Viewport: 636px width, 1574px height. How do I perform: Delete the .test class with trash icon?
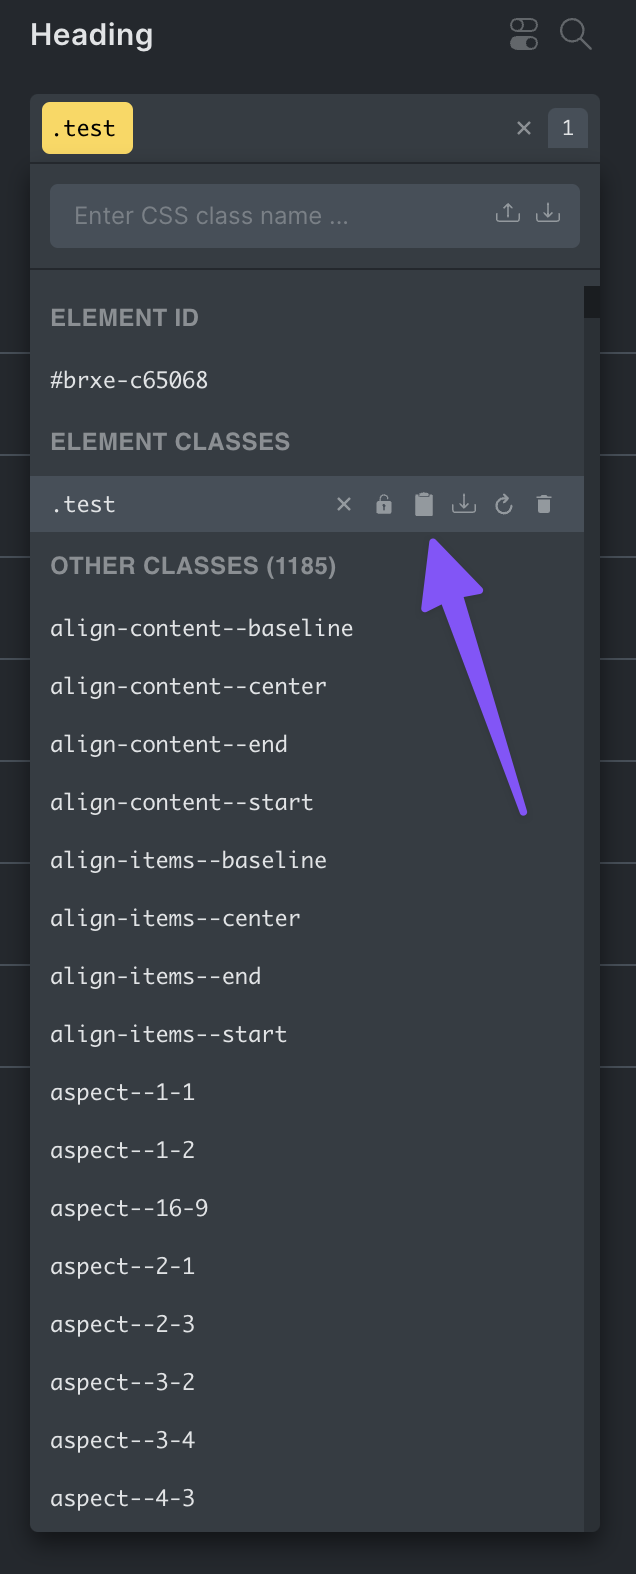(x=544, y=504)
